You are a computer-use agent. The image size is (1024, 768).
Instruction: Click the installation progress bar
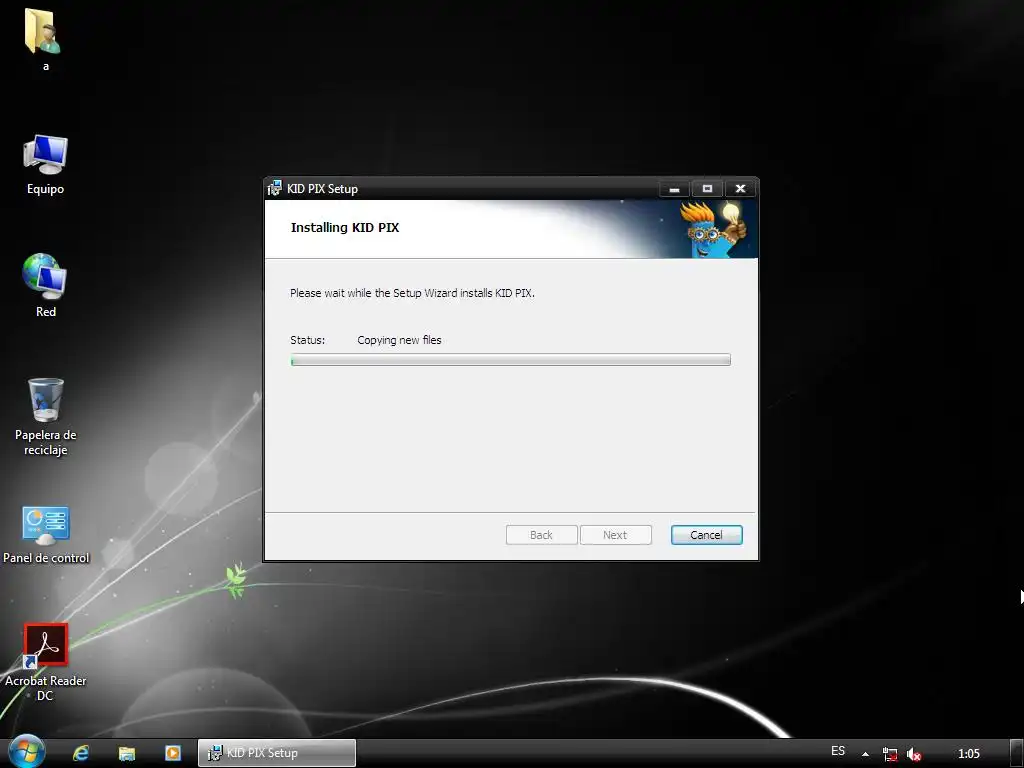(511, 360)
